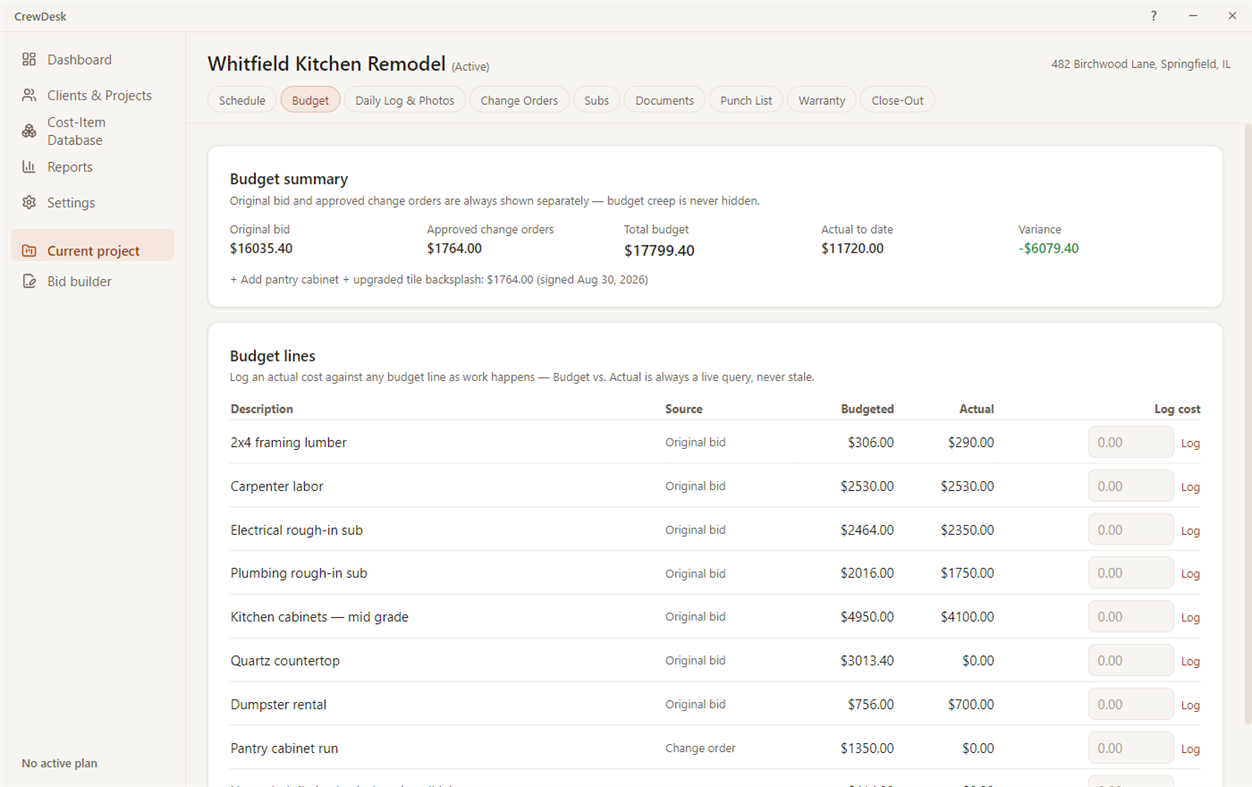Log cost for Plumbing rough-in sub
Viewport: 1252px width, 787px height.
[x=1190, y=574]
